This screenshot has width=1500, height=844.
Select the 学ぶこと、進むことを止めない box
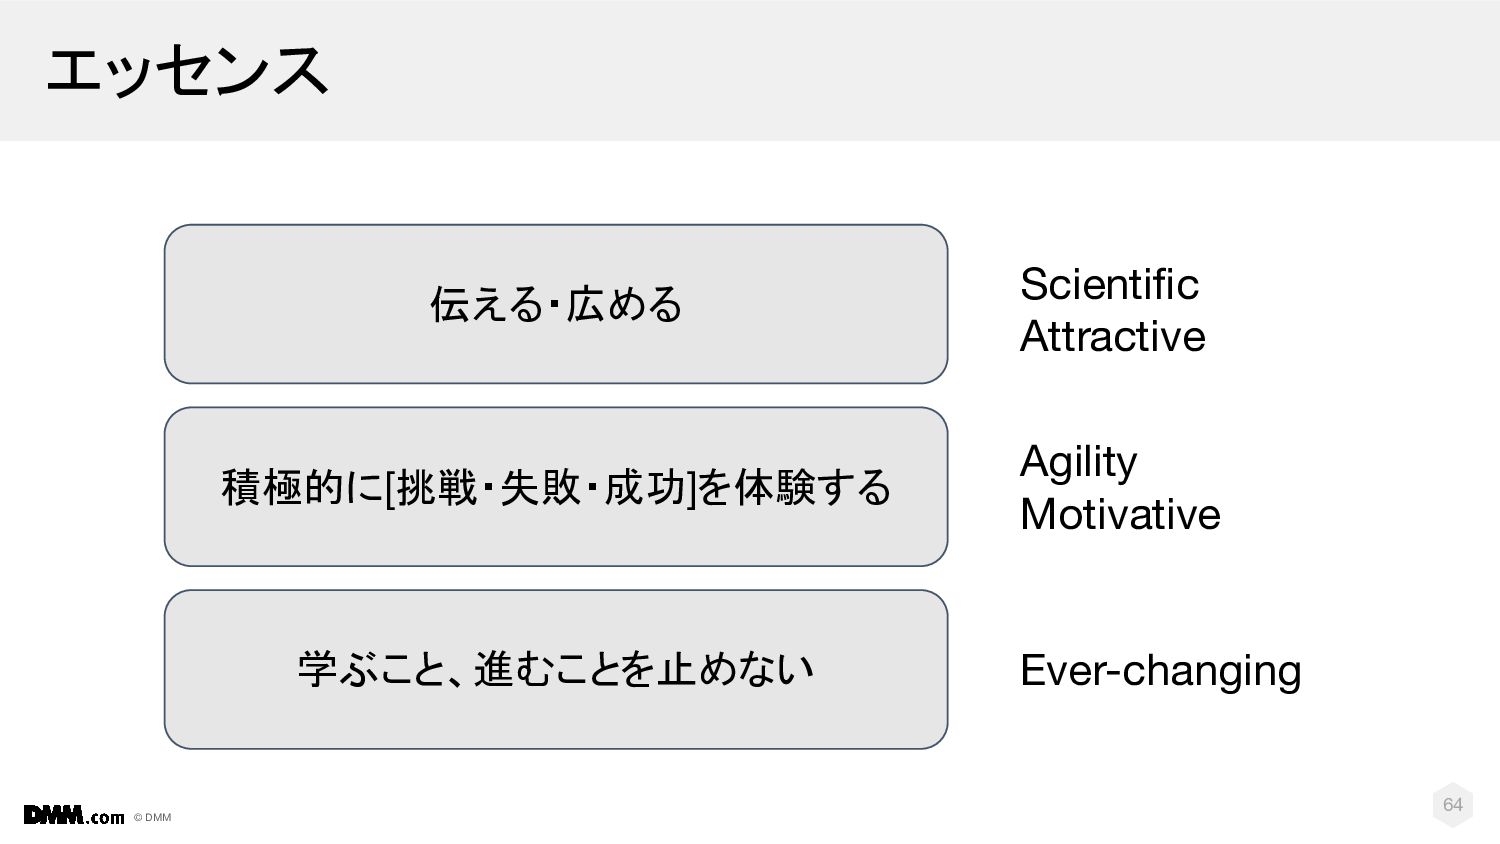[556, 669]
